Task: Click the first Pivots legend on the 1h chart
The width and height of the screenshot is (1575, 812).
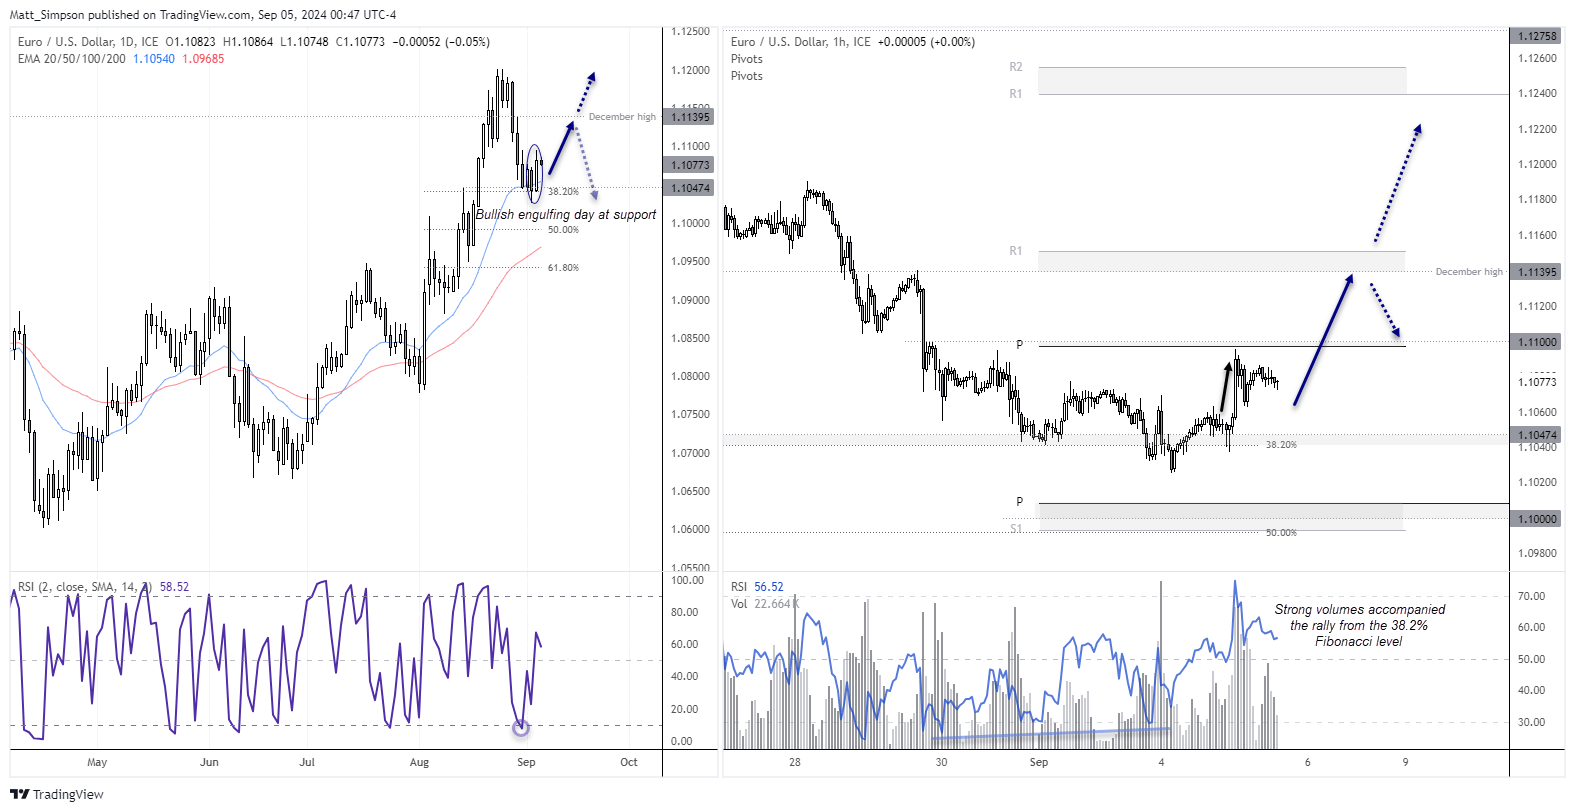Action: [747, 59]
